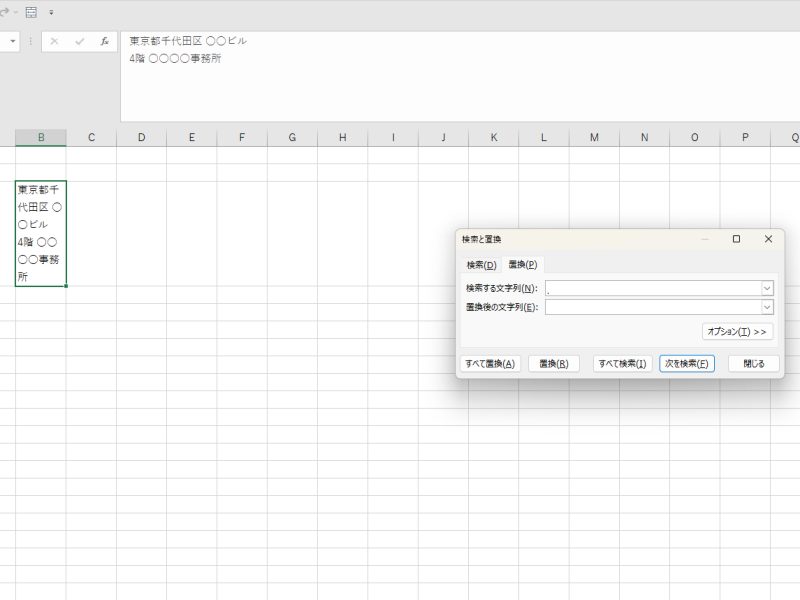Select column G header
Screen dimensions: 800x600
tap(292, 137)
